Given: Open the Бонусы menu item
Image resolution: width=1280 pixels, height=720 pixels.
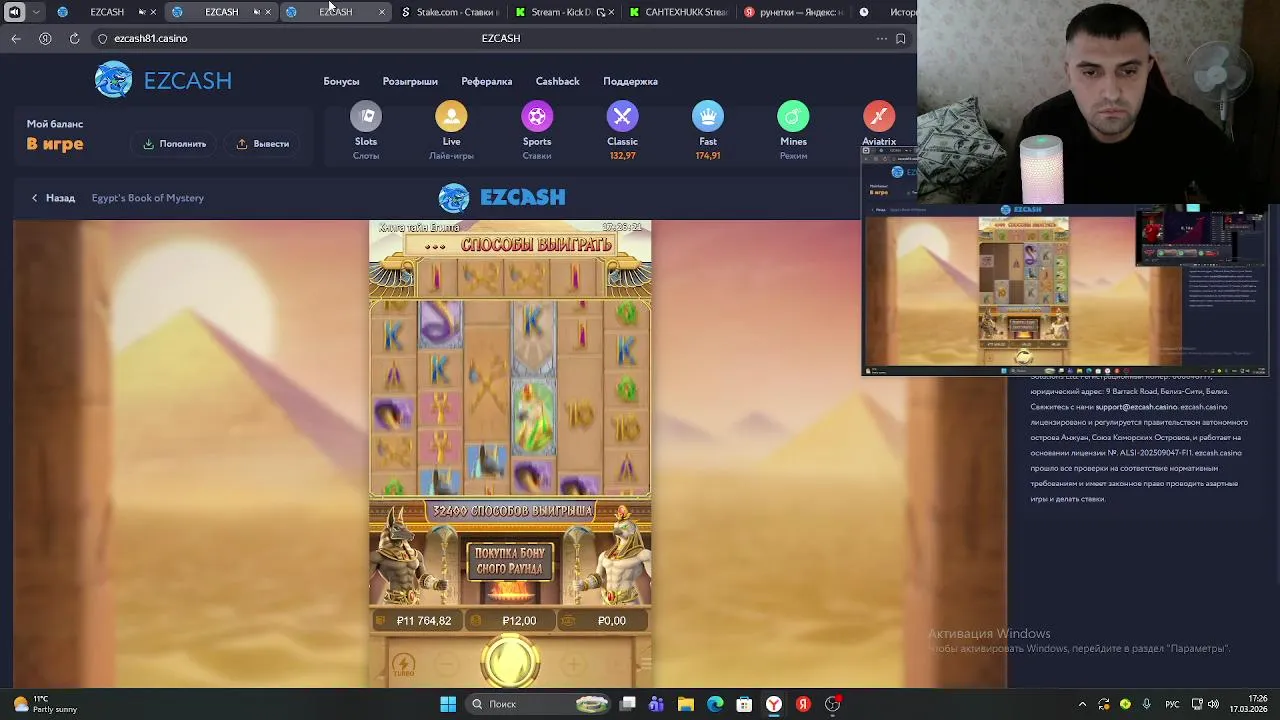Looking at the screenshot, I should tap(341, 81).
